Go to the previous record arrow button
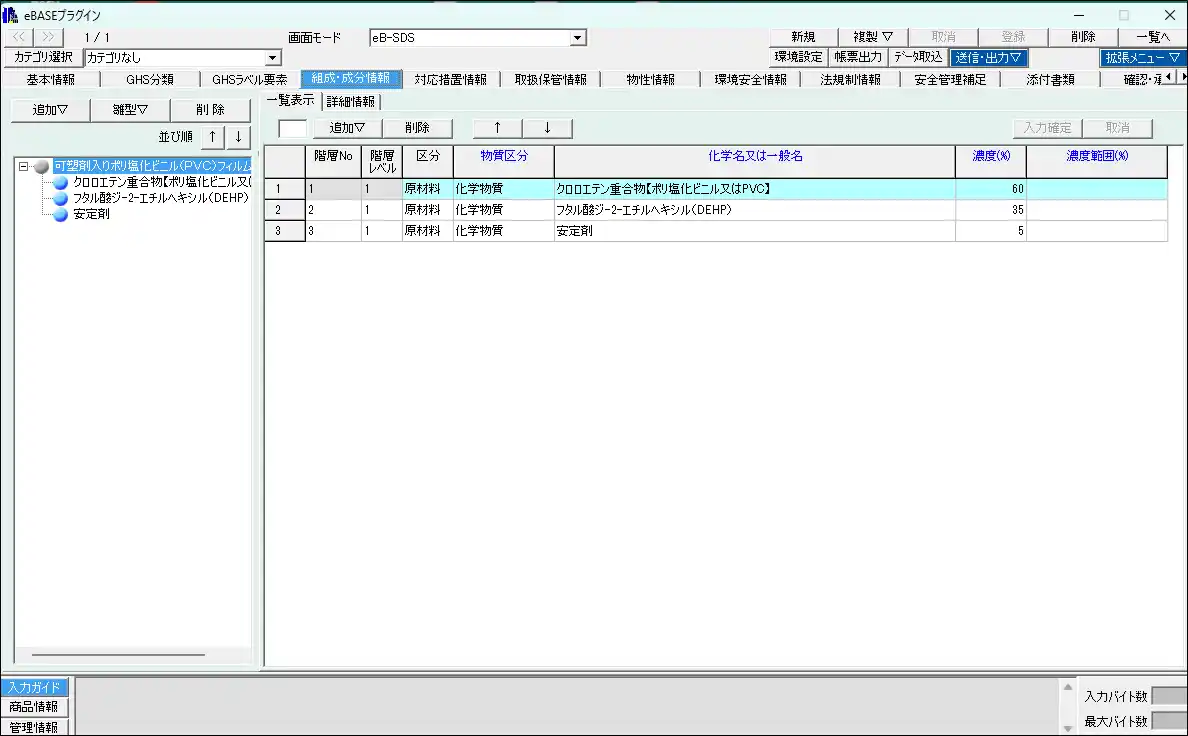Viewport: 1188px width, 736px height. pos(20,37)
